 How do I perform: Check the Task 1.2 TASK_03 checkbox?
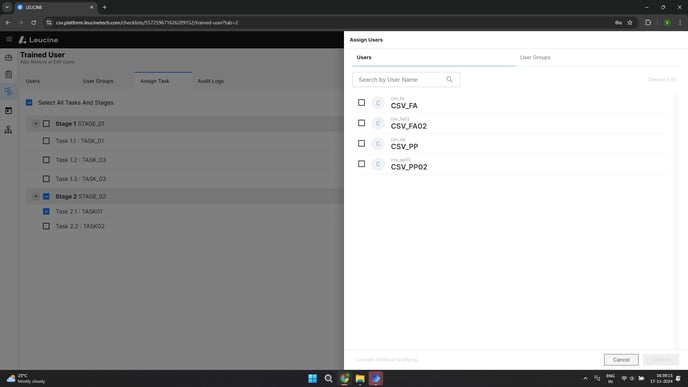pos(46,160)
